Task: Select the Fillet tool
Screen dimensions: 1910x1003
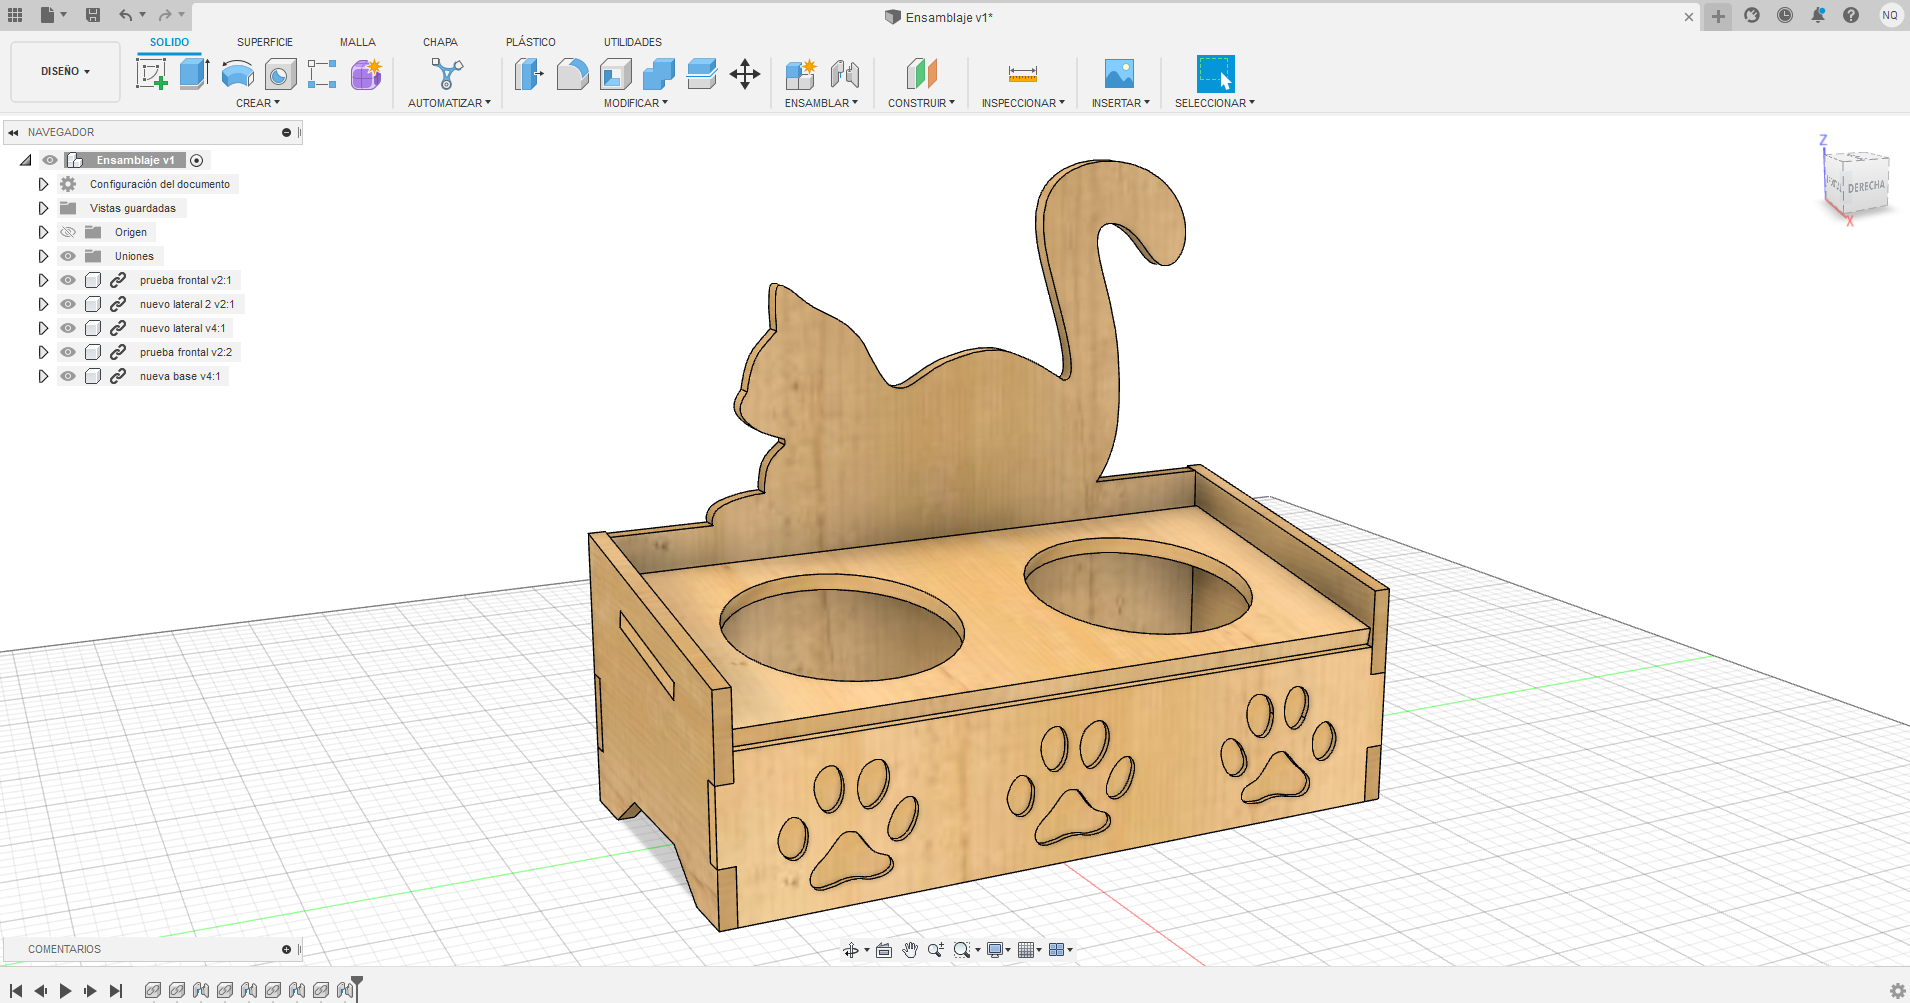Action: [572, 74]
